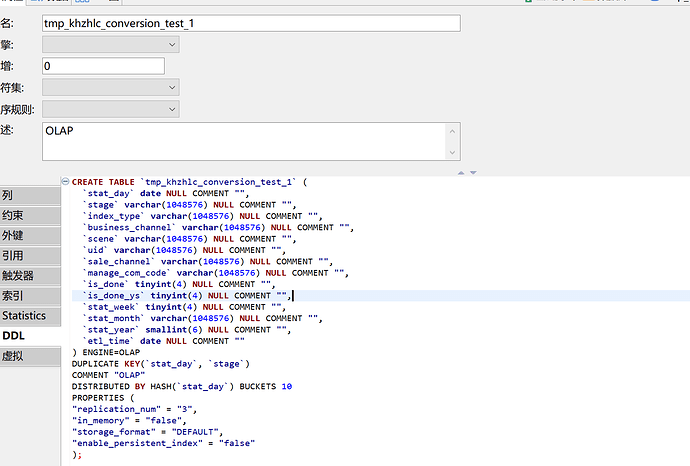Screen dimensions: 690x466
Task: Click the "in_memory" = "false" line
Action: [129, 421]
